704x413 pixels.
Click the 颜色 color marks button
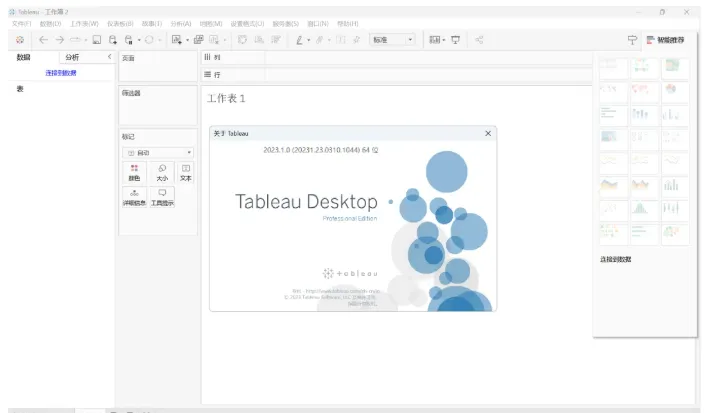coord(134,173)
